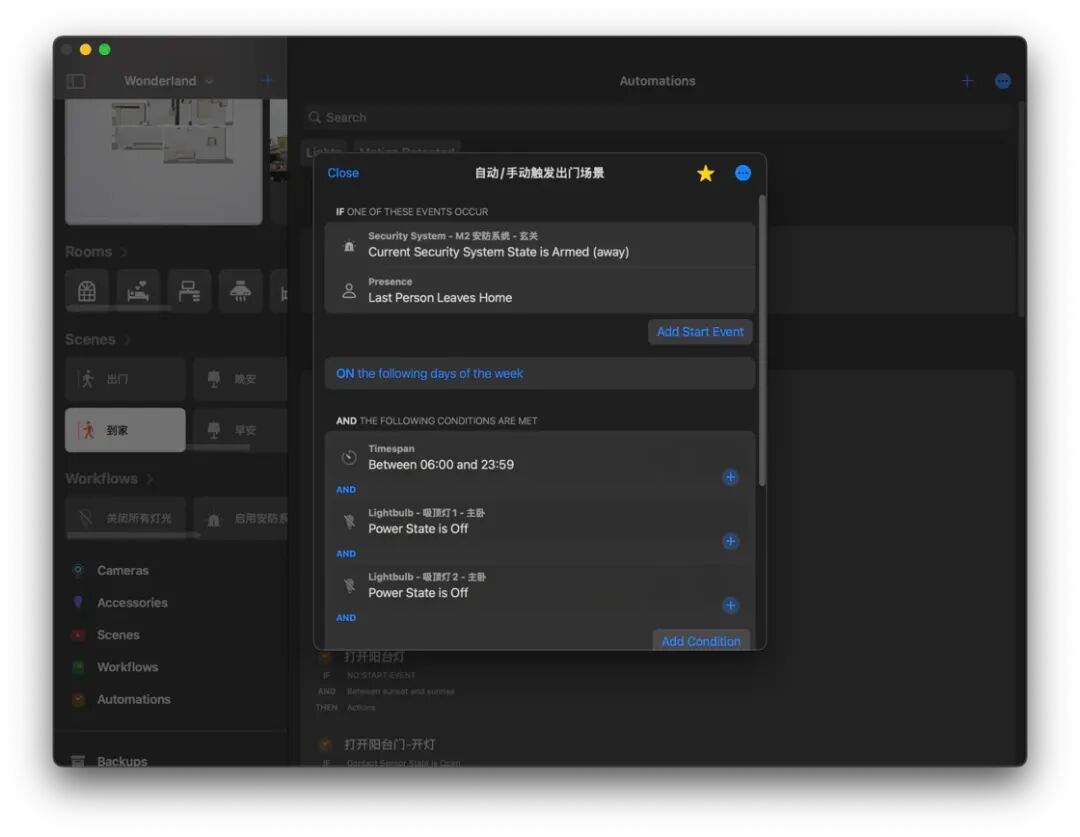
Task: Select the Lightbulb 吸顶灯 1 Power State condition
Action: (539, 521)
